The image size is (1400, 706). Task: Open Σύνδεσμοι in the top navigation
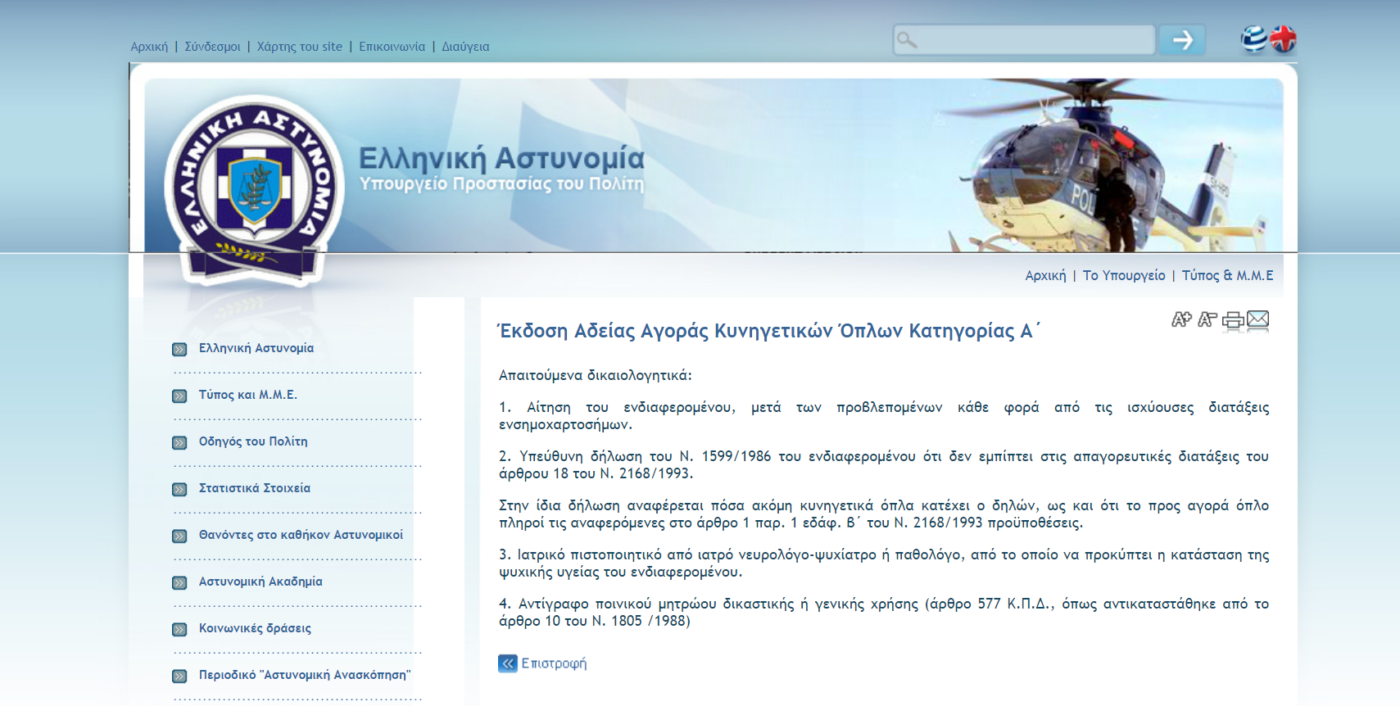(212, 47)
